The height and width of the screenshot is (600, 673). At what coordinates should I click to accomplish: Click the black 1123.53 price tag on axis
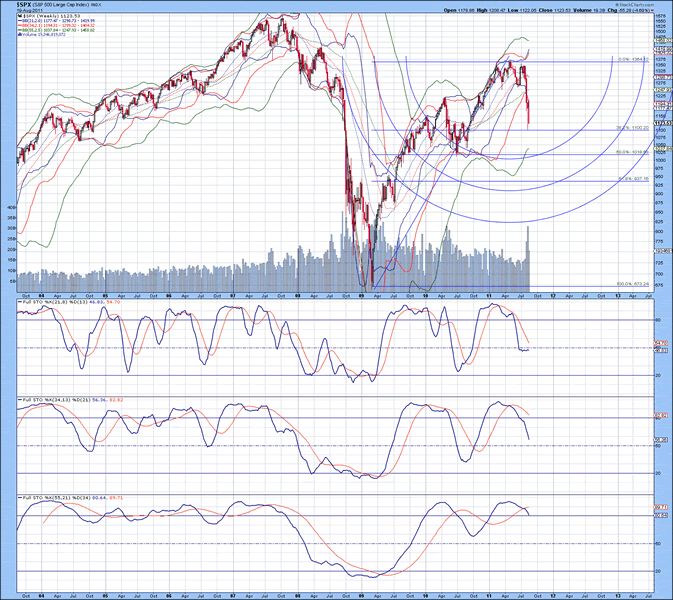click(x=663, y=123)
